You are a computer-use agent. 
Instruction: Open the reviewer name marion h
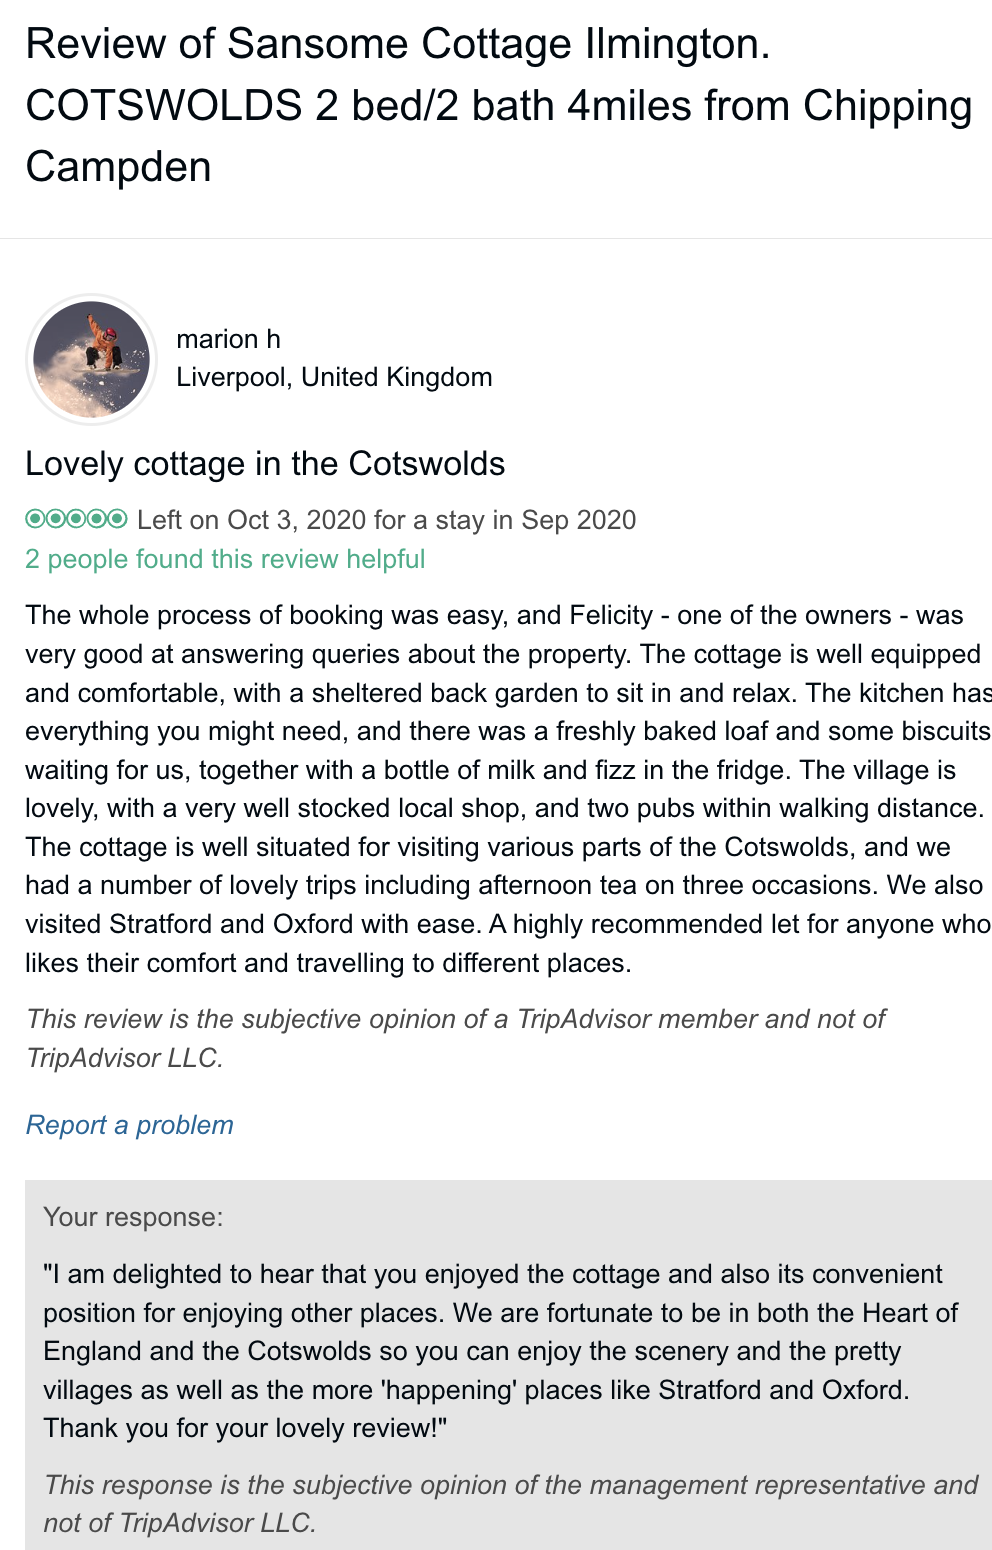coord(228,339)
